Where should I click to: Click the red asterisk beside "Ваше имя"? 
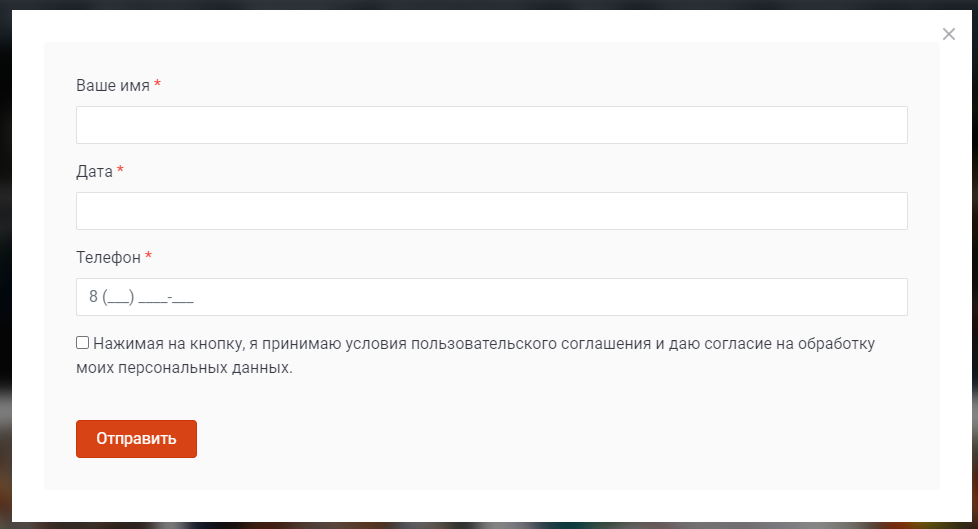[157, 86]
